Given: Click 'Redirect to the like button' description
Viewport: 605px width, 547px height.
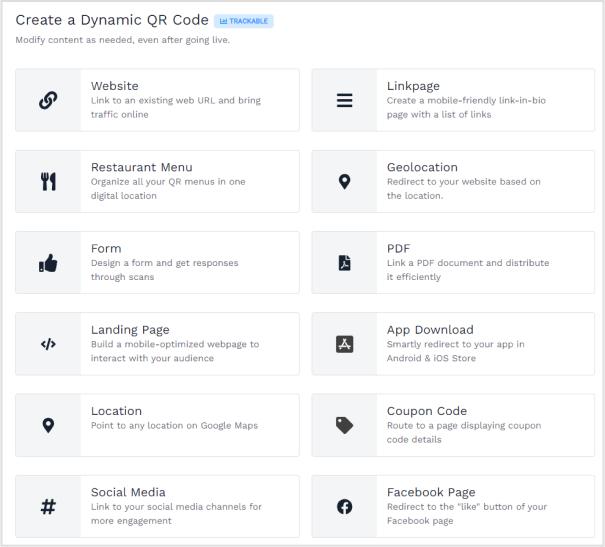Looking at the screenshot, I should coord(467,514).
